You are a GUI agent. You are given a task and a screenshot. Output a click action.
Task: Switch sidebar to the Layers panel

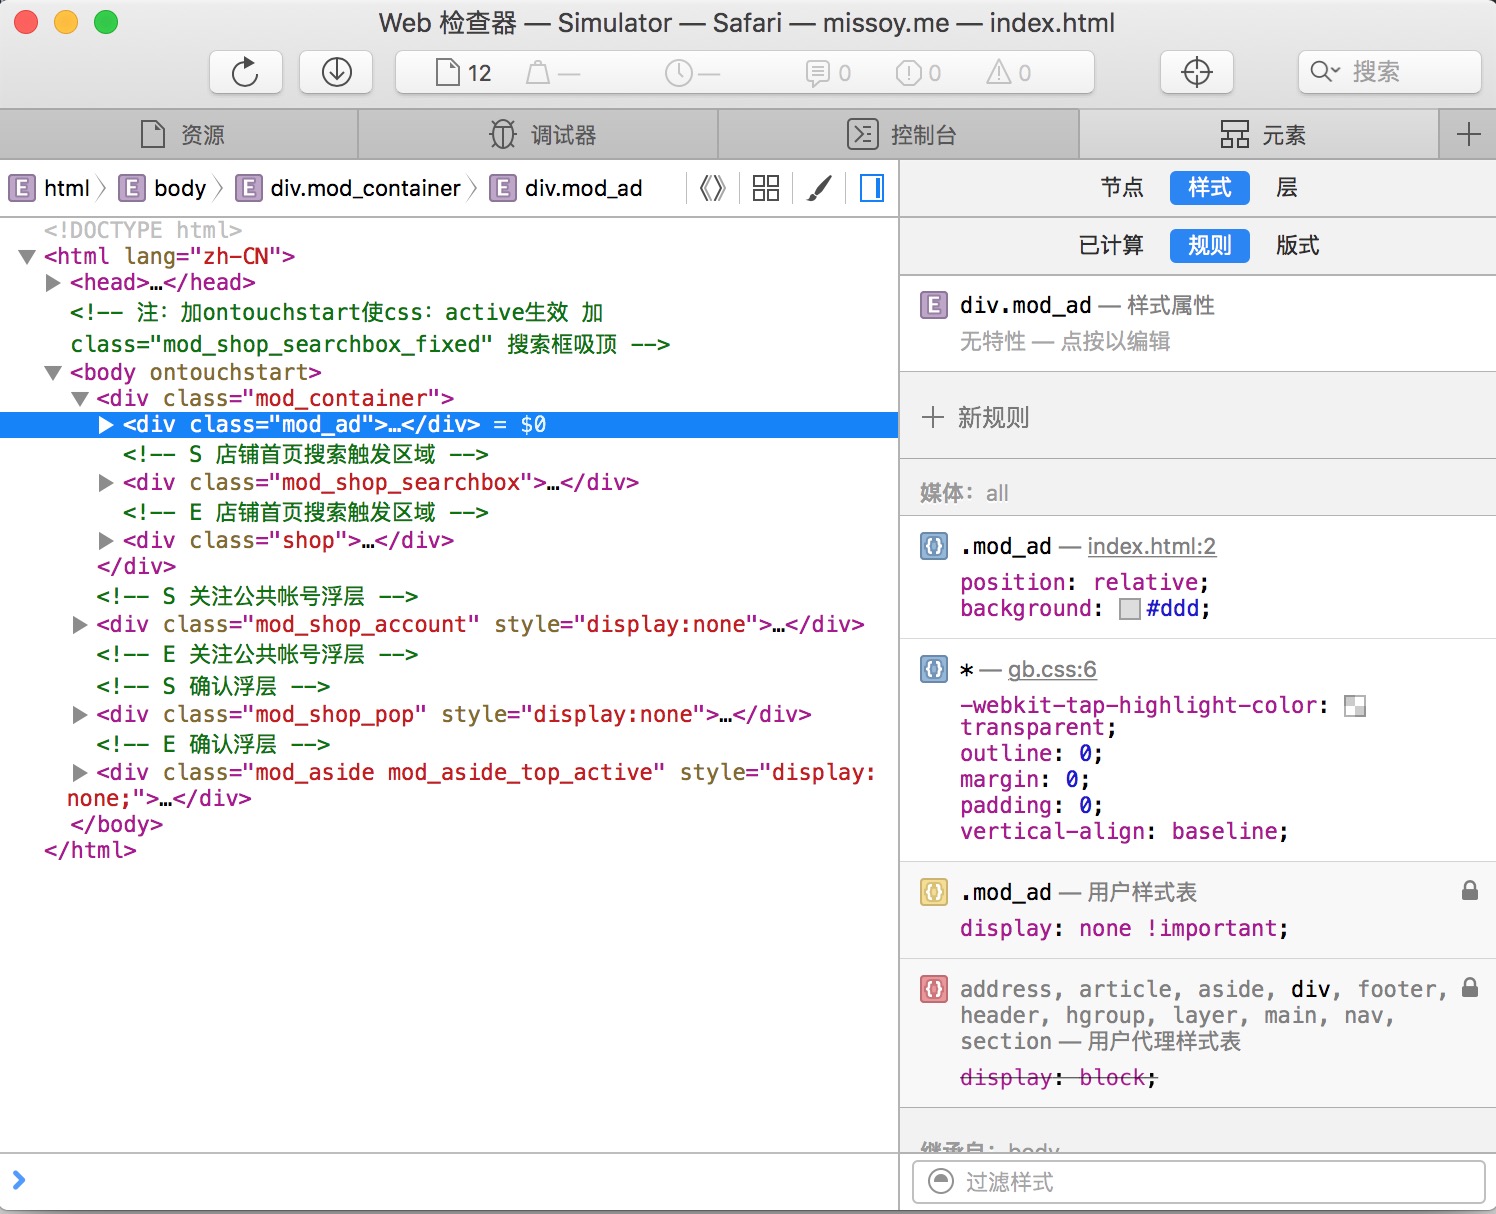coord(1287,187)
